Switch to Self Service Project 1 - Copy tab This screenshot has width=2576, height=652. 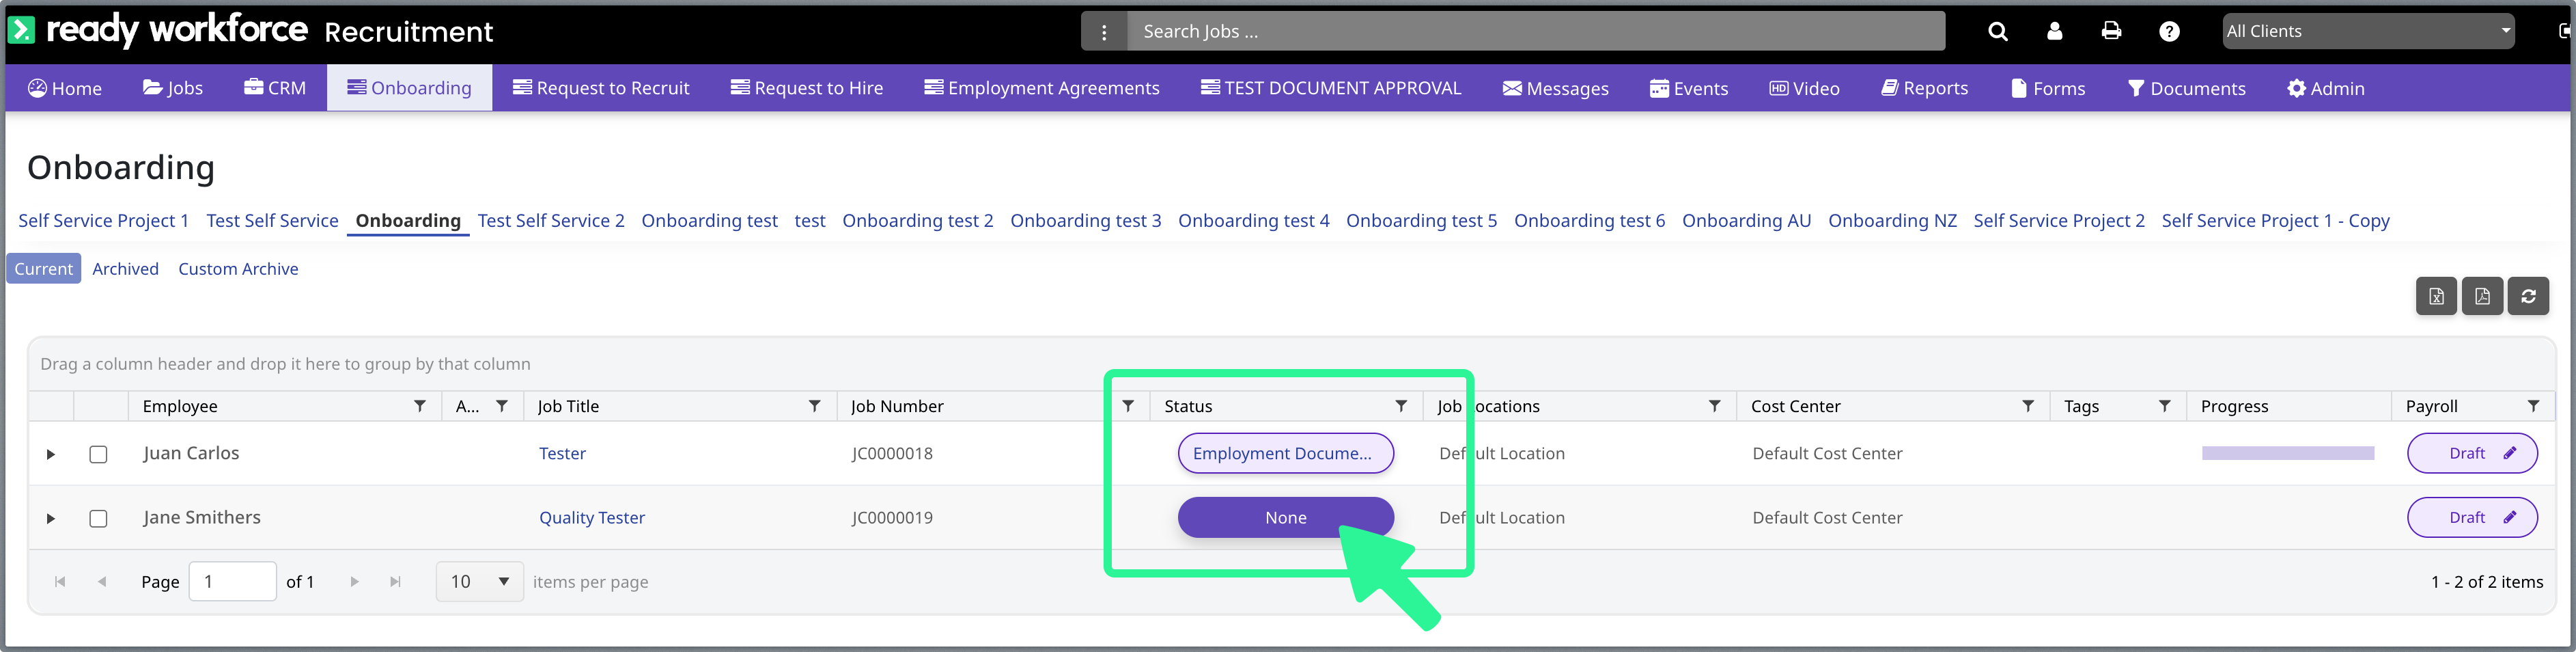(2275, 221)
